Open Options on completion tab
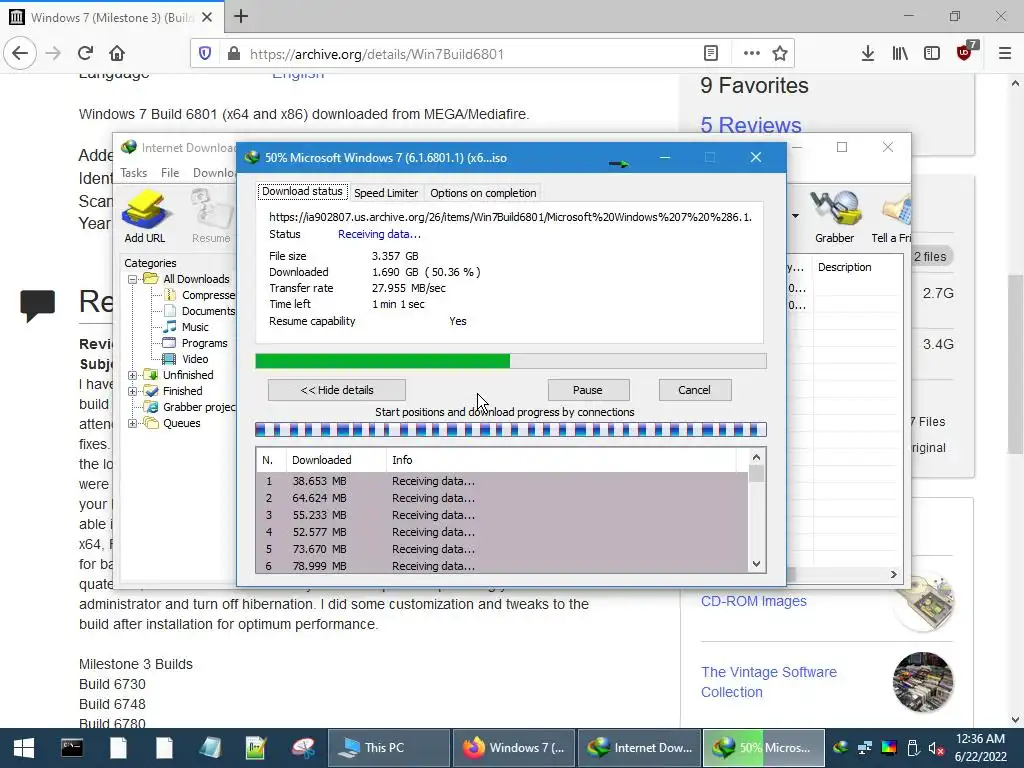The height and width of the screenshot is (768, 1024). [483, 193]
